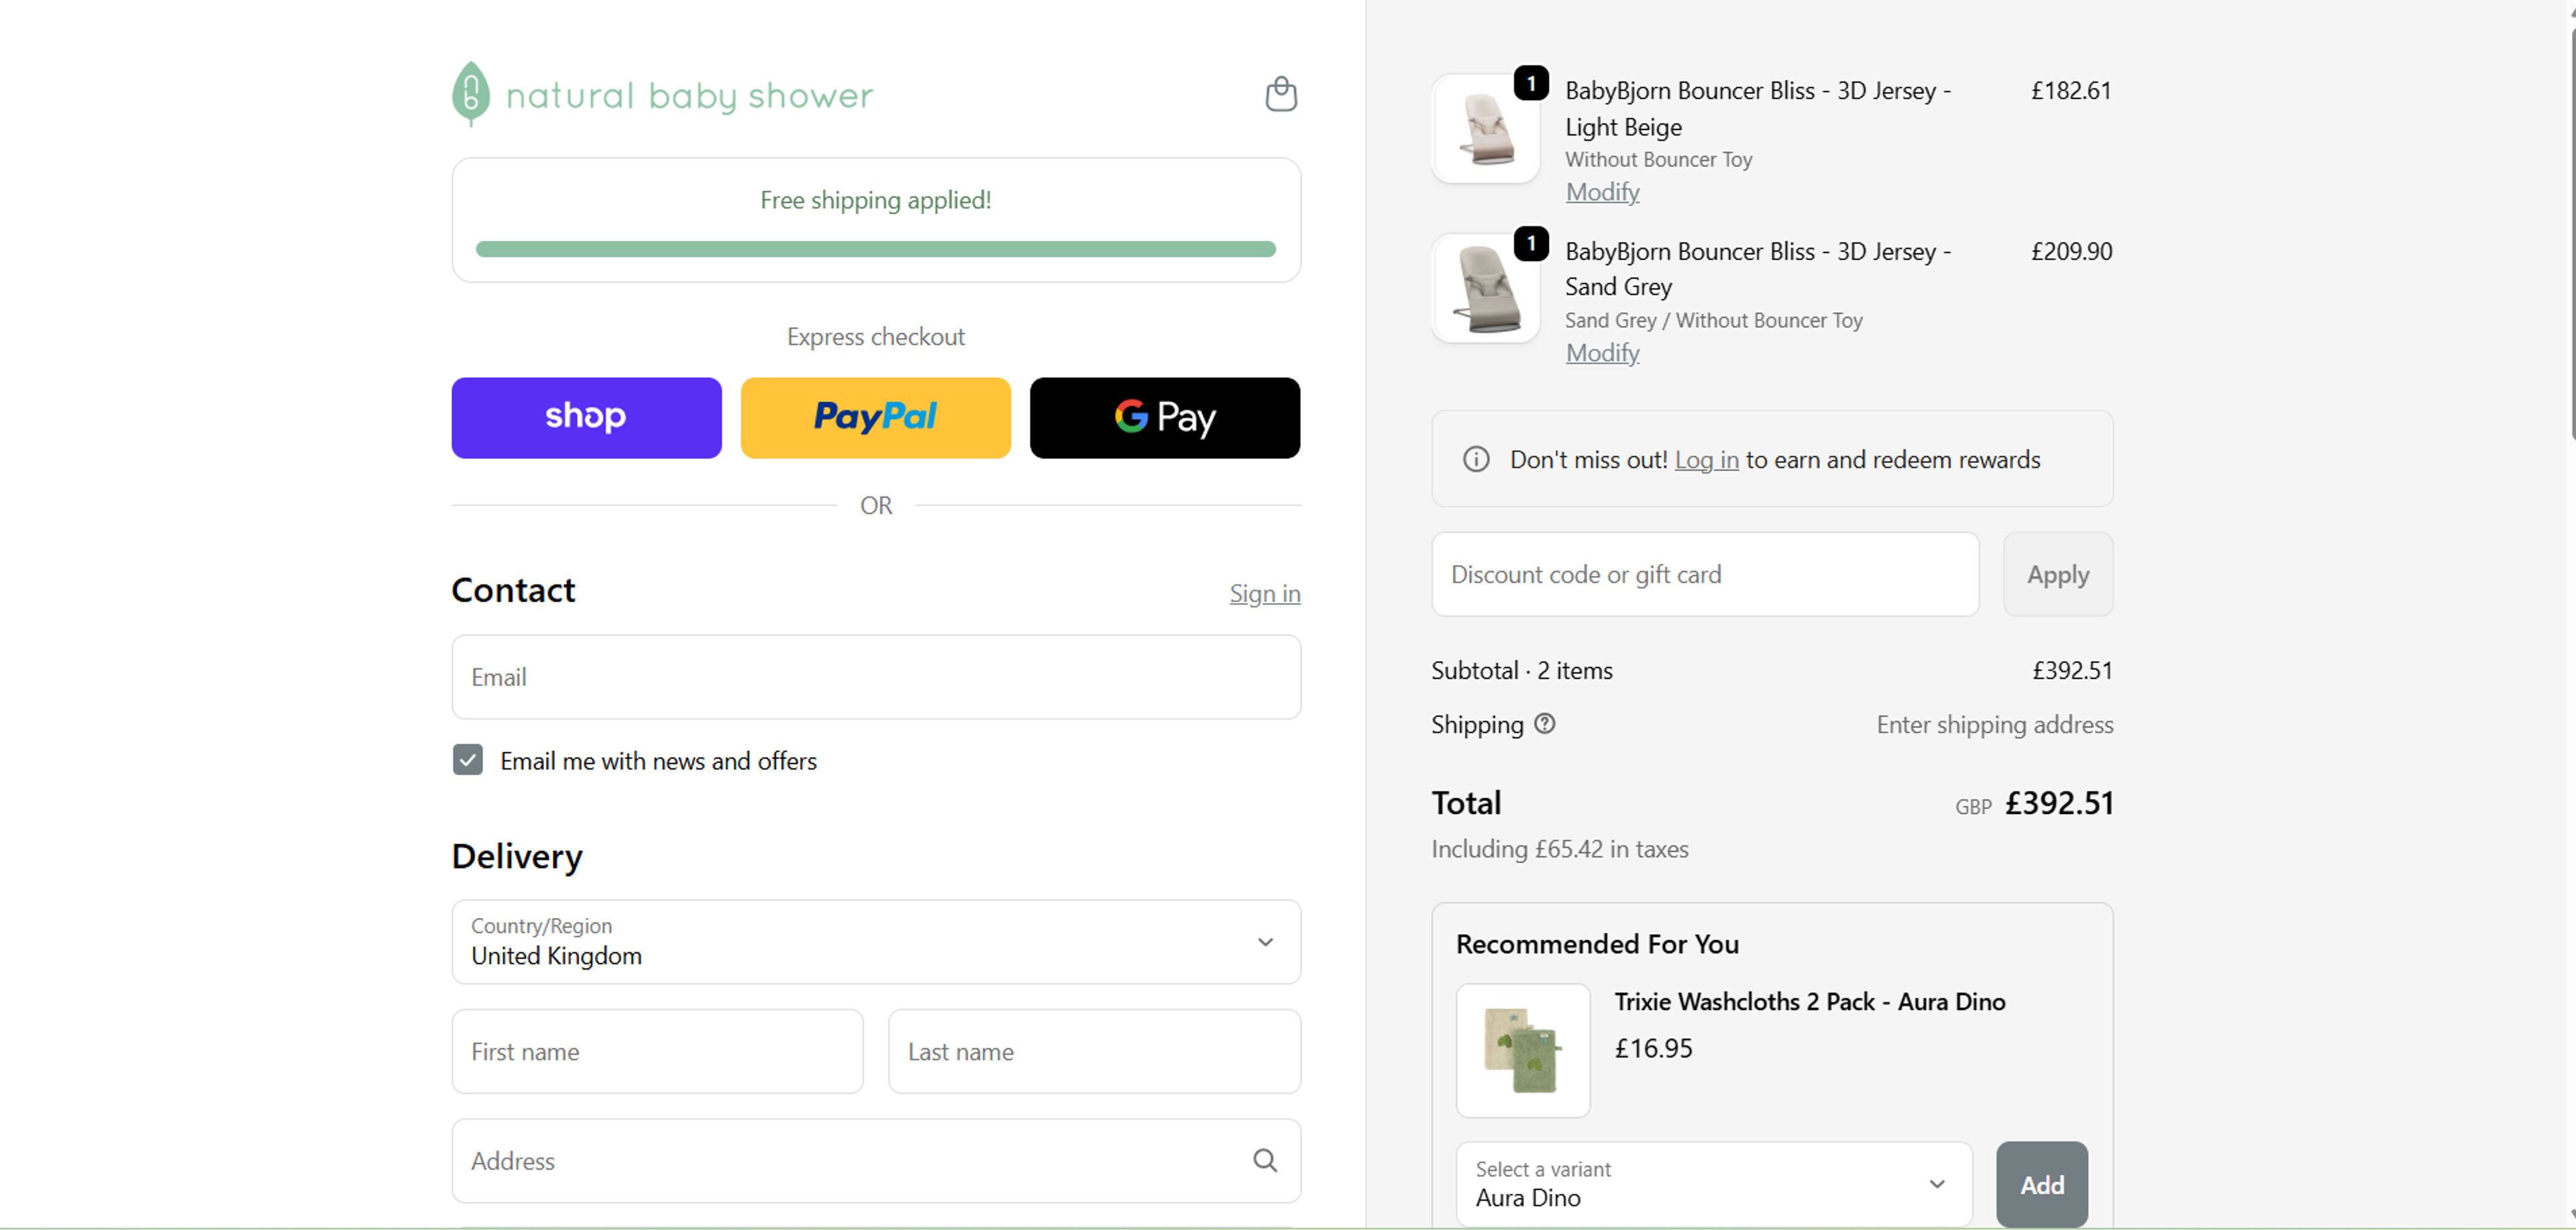
Task: Choose Google Pay checkout
Action: point(1164,417)
